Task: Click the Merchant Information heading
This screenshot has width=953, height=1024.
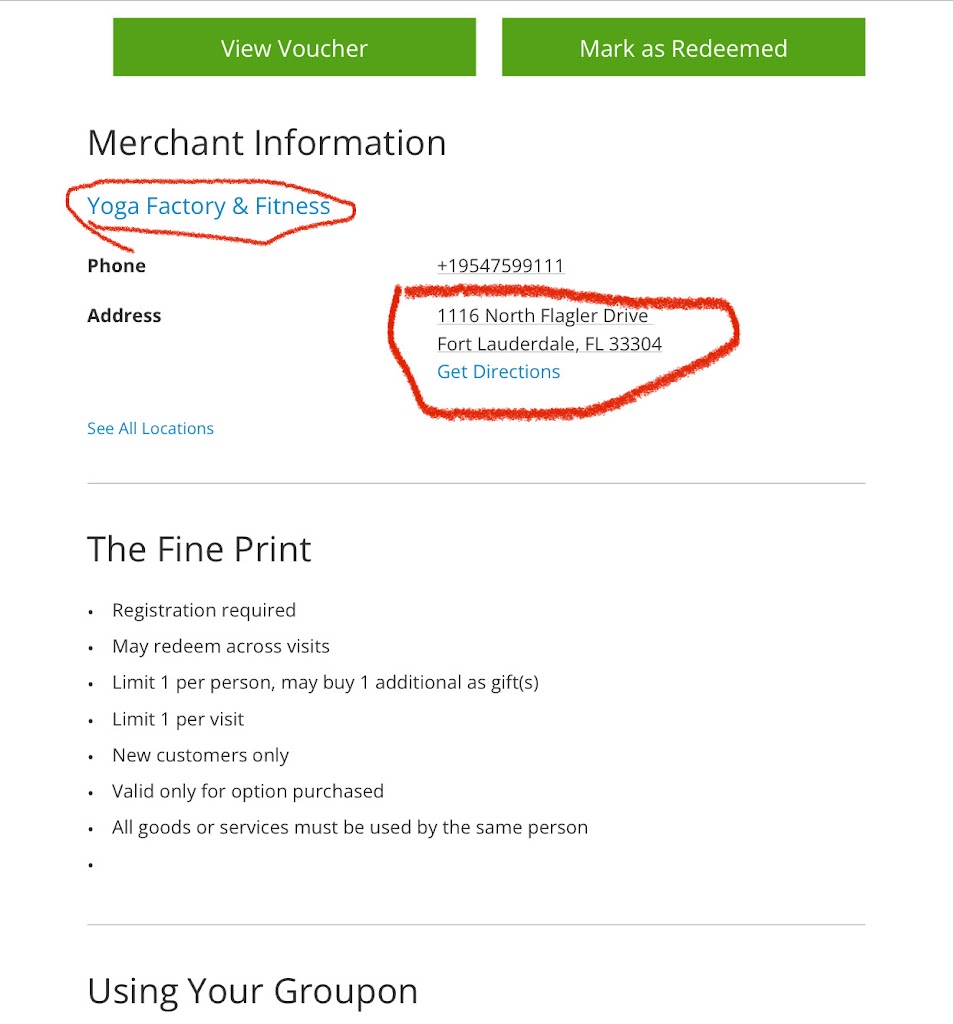Action: pos(266,143)
